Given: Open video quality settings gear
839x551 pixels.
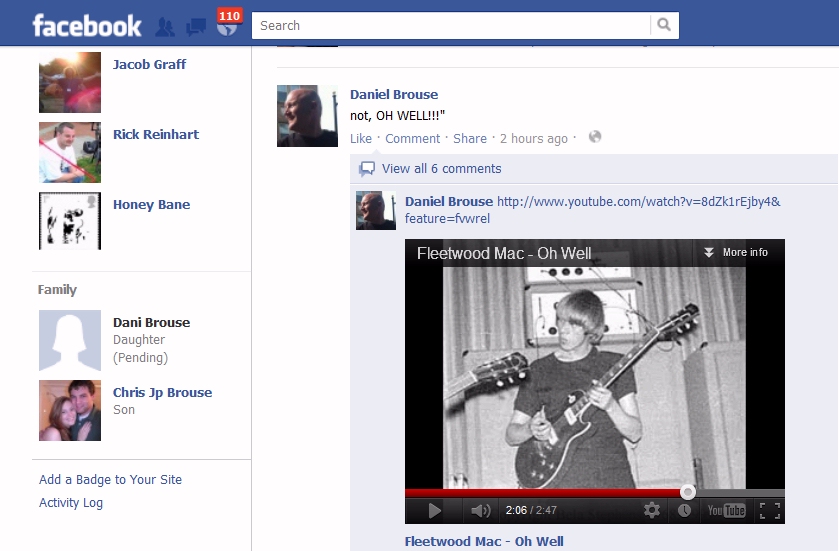Looking at the screenshot, I should pyautogui.click(x=652, y=510).
